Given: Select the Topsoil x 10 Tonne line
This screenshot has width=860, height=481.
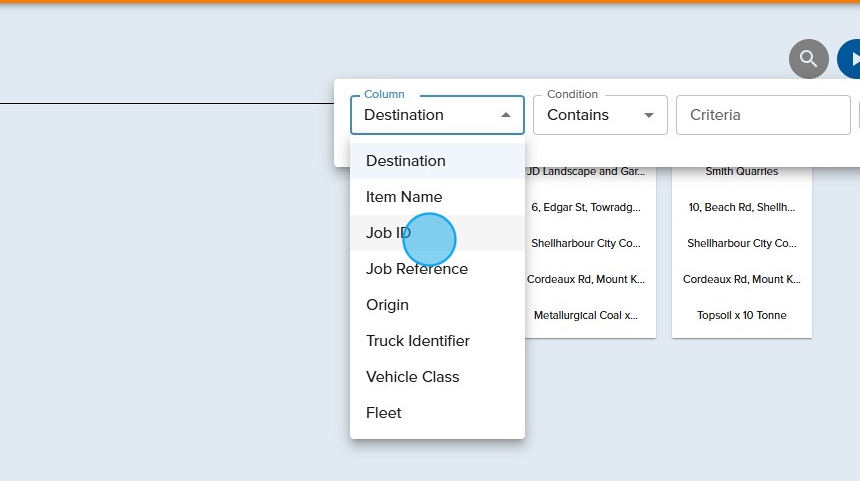Looking at the screenshot, I should pos(741,315).
